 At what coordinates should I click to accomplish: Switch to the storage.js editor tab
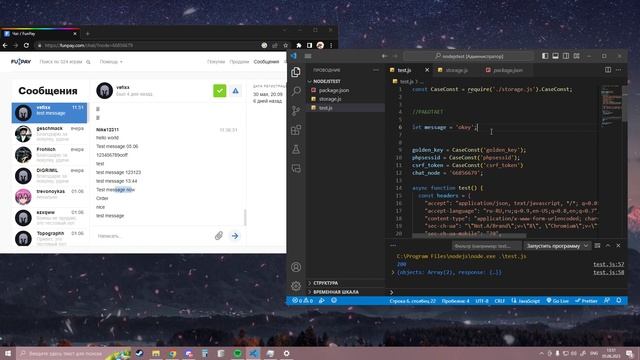(456, 70)
